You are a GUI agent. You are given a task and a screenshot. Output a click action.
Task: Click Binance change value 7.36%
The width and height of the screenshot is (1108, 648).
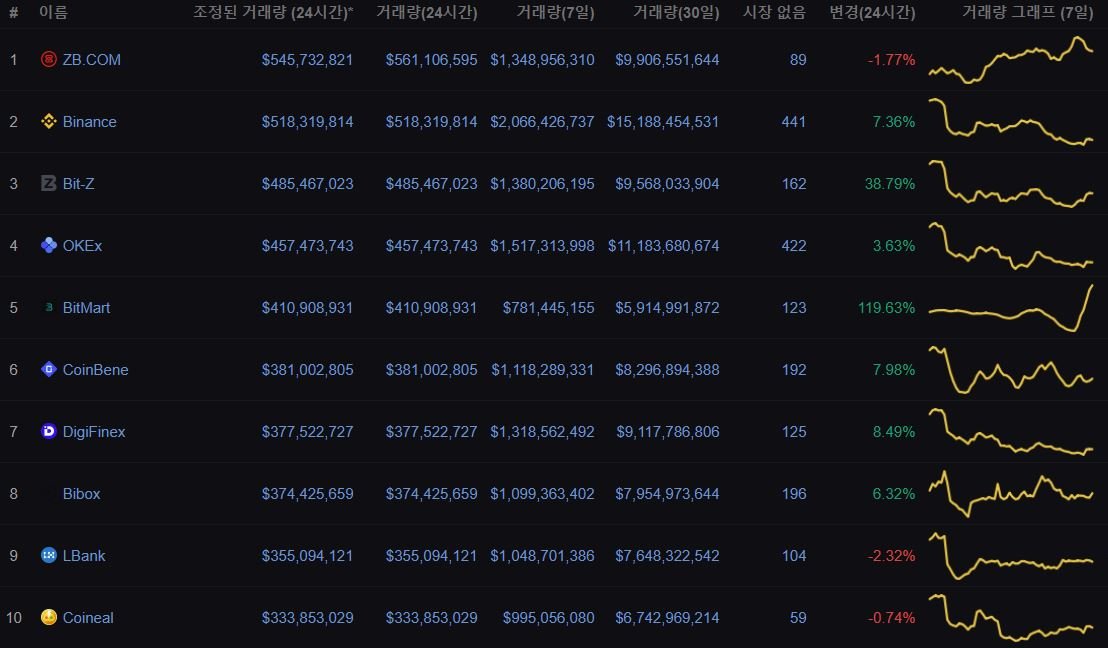point(894,122)
